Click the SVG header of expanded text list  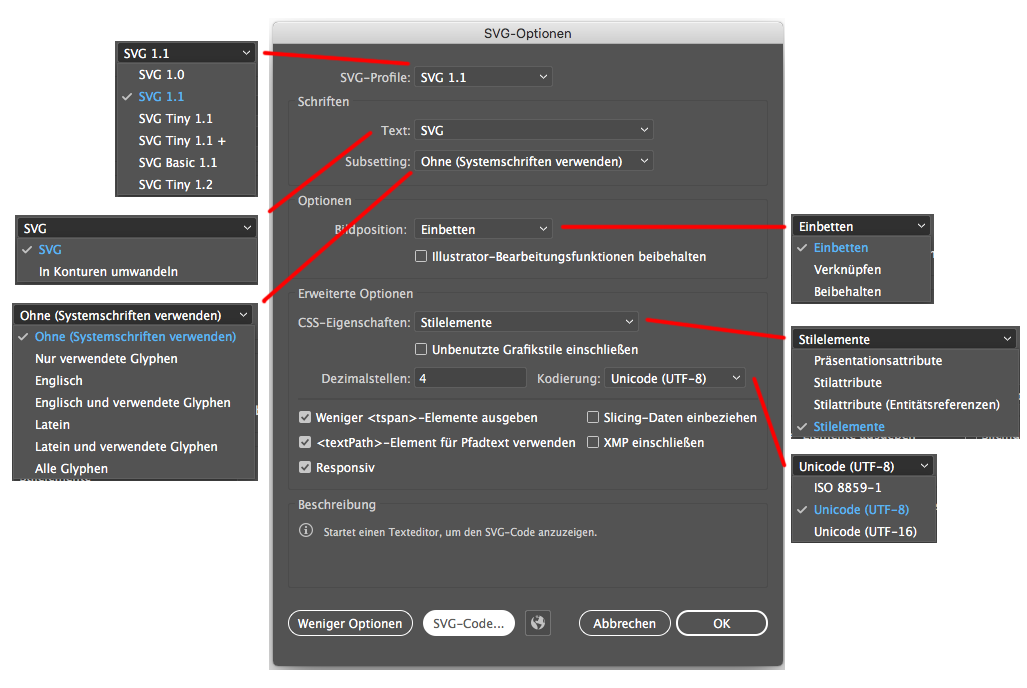136,228
